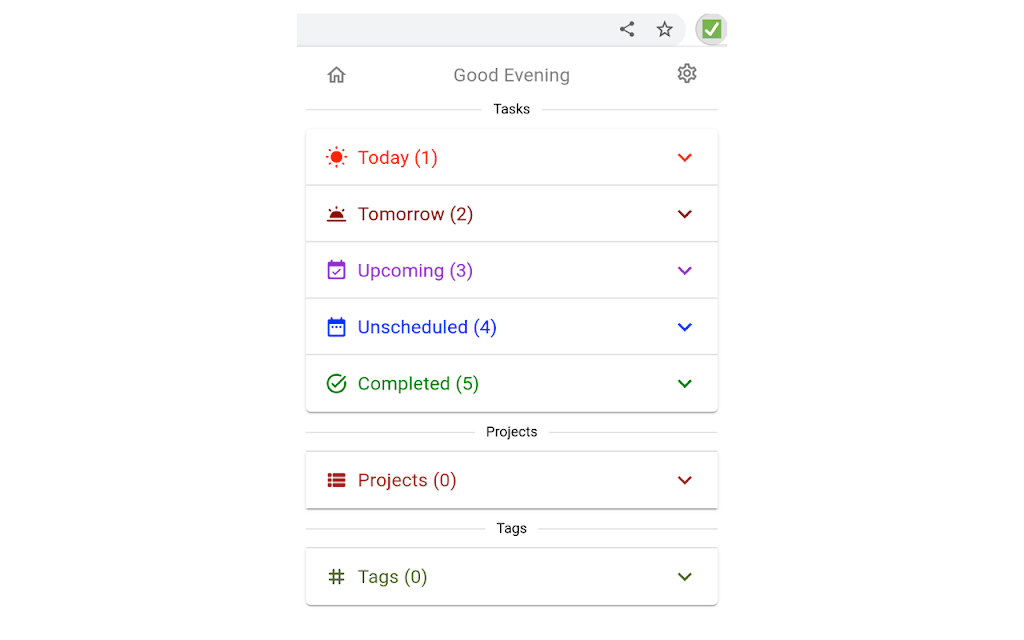
Task: Open settings gear icon
Action: click(x=686, y=73)
